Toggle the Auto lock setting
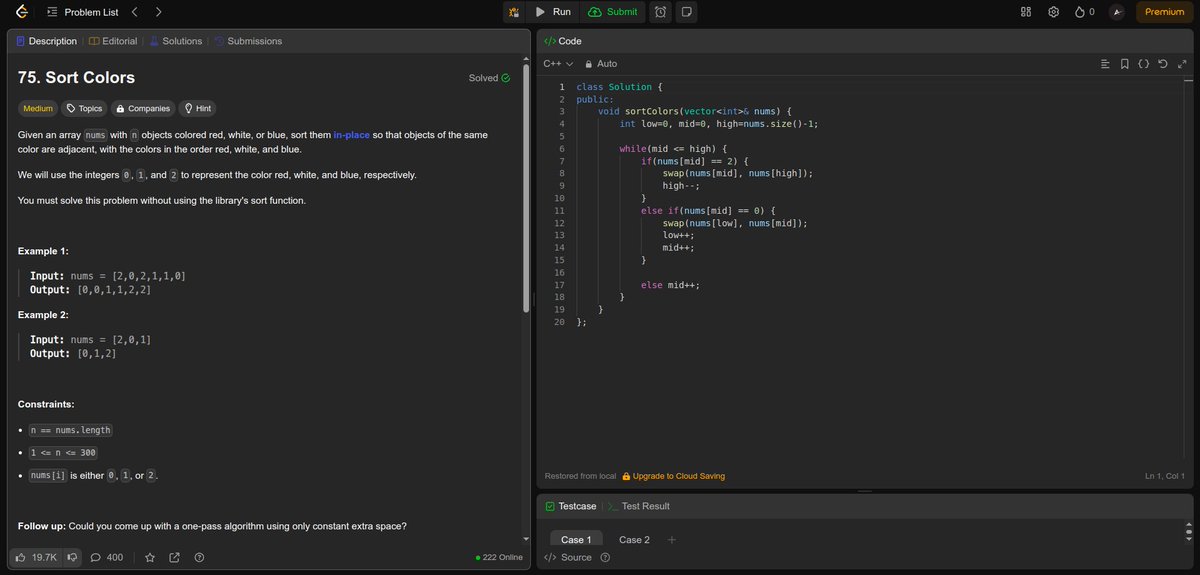 pos(601,64)
